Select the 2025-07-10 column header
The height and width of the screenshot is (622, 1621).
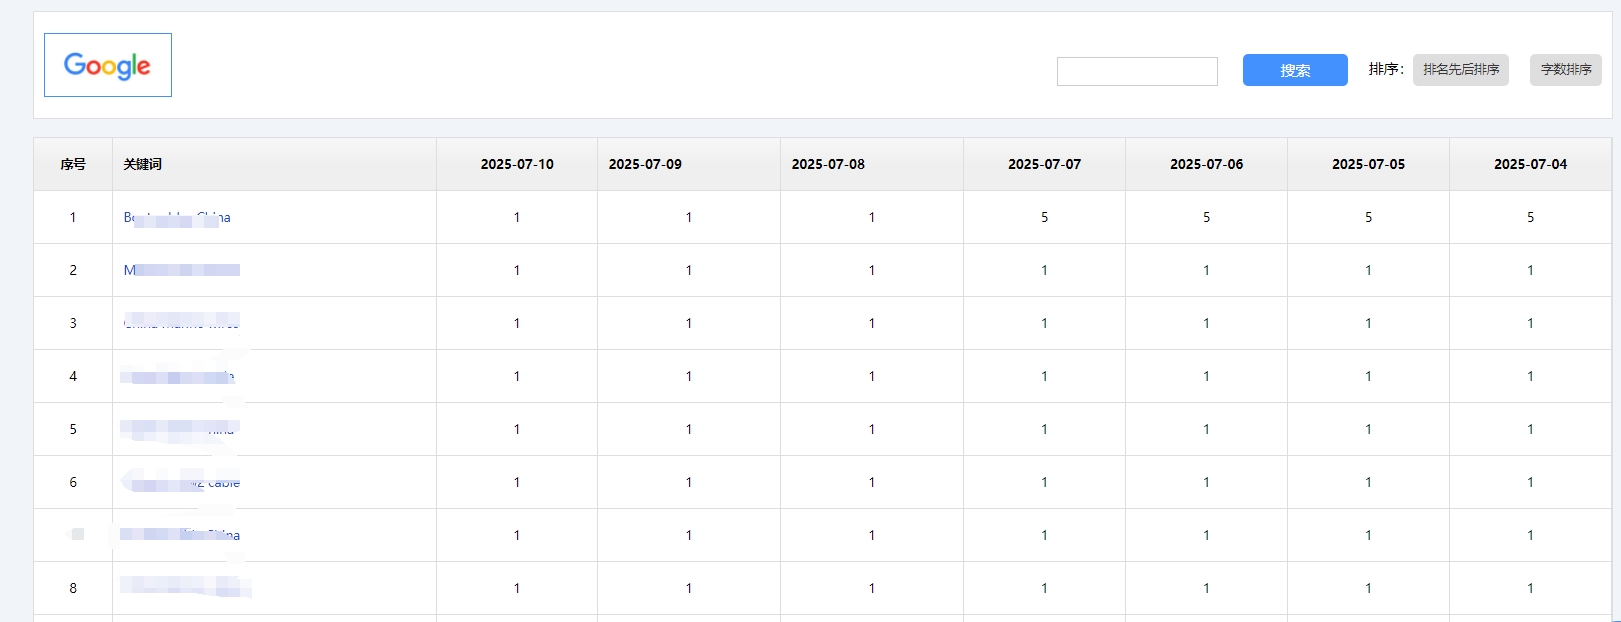point(517,164)
